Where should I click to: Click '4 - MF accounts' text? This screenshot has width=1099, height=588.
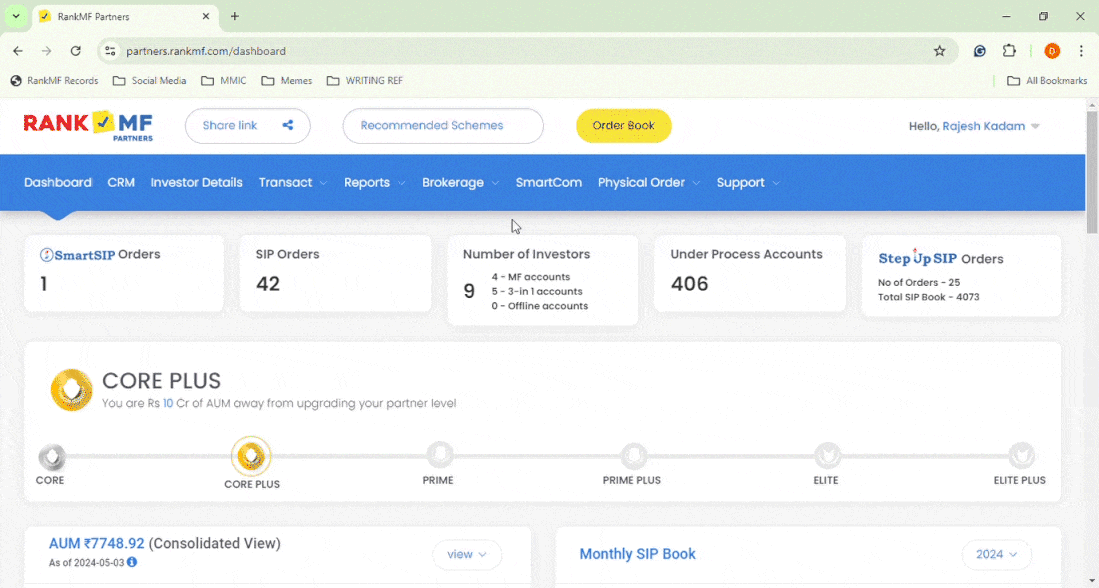point(531,277)
